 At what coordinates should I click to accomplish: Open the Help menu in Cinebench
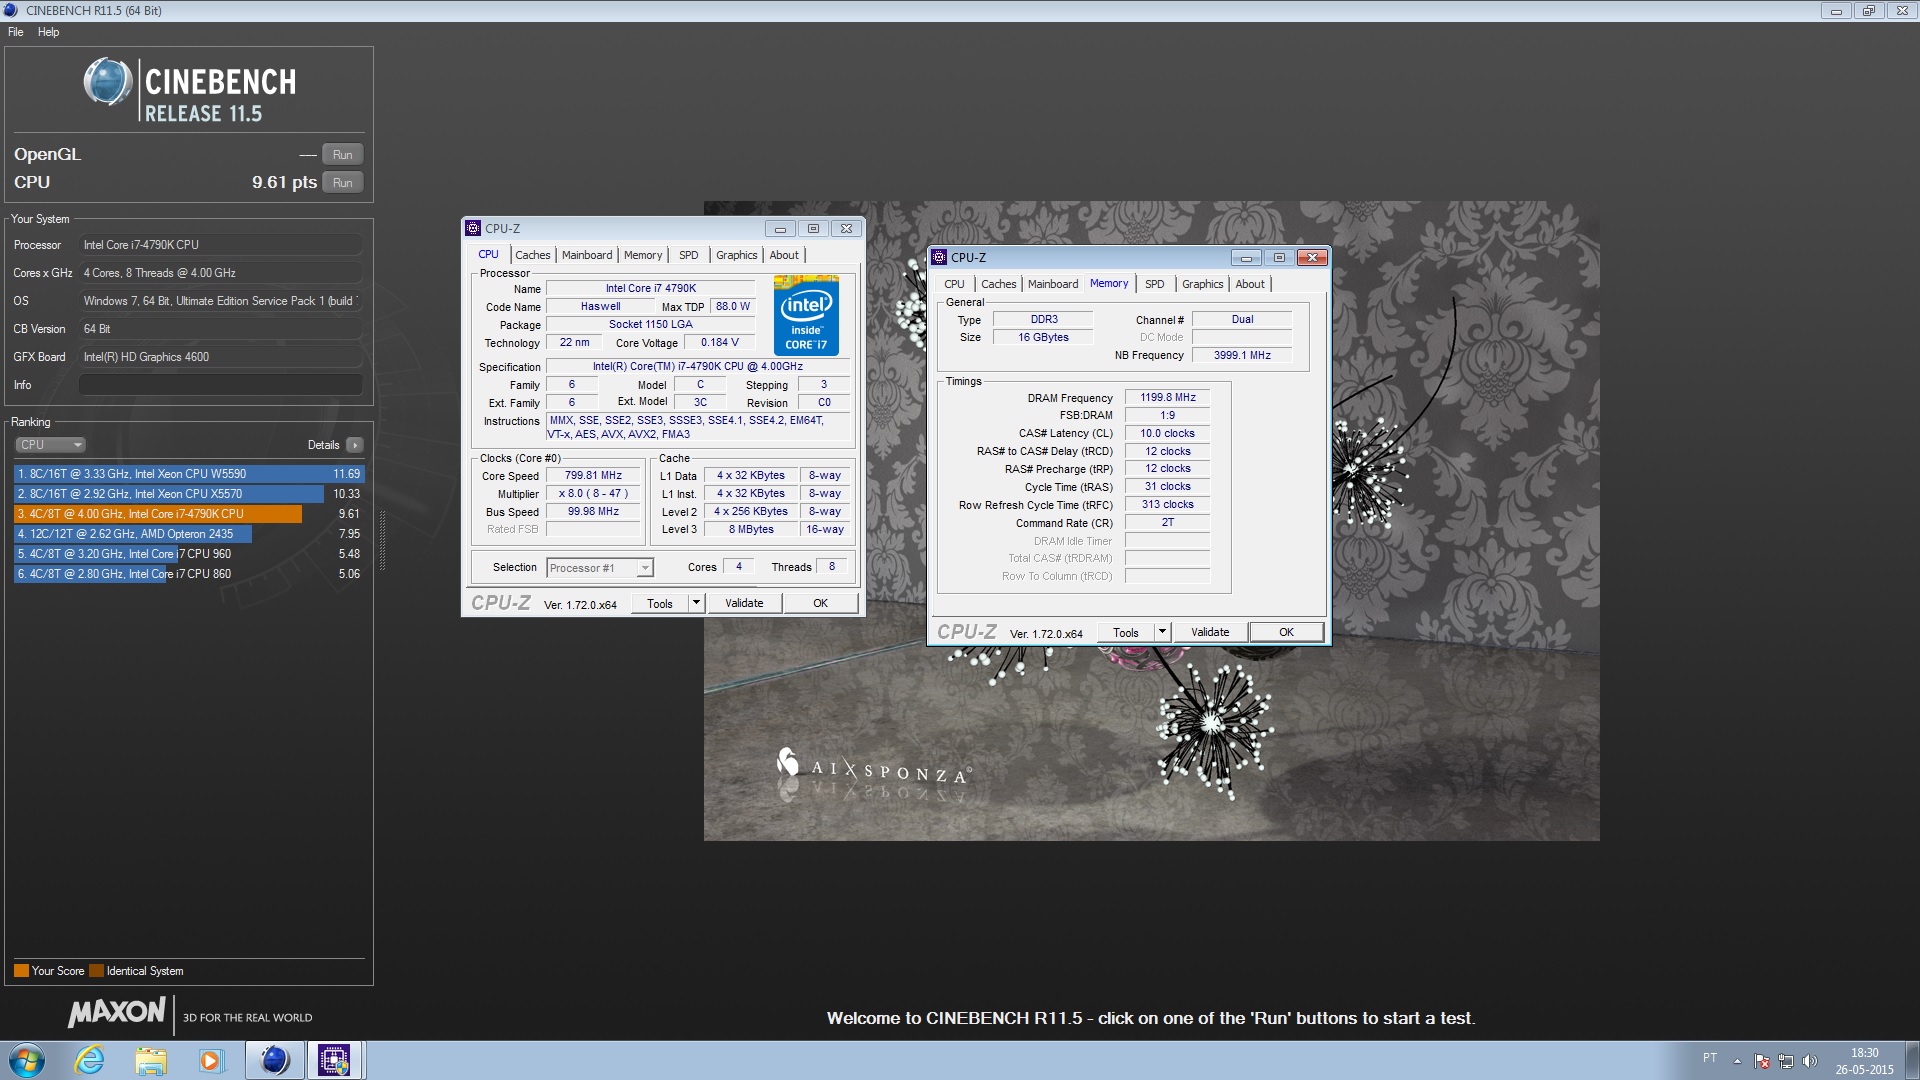coord(48,32)
